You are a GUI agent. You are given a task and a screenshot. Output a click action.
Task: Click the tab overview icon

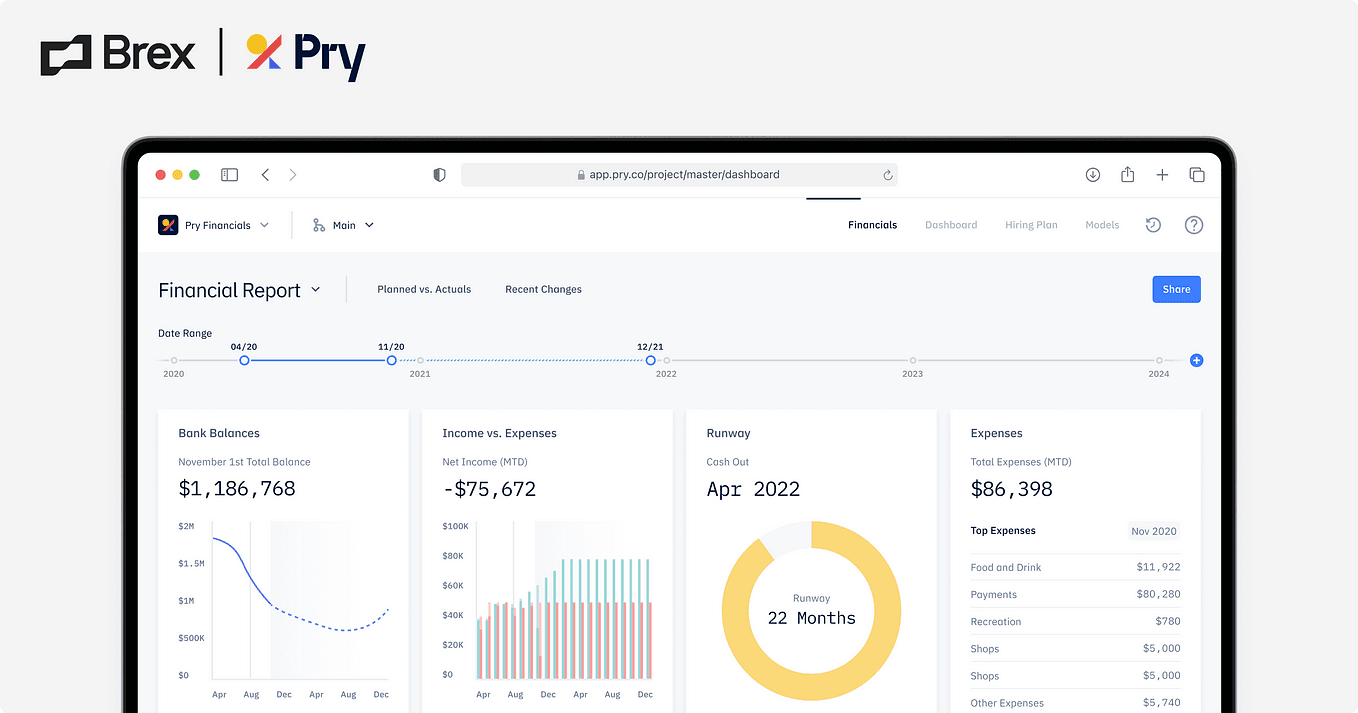pos(1197,174)
